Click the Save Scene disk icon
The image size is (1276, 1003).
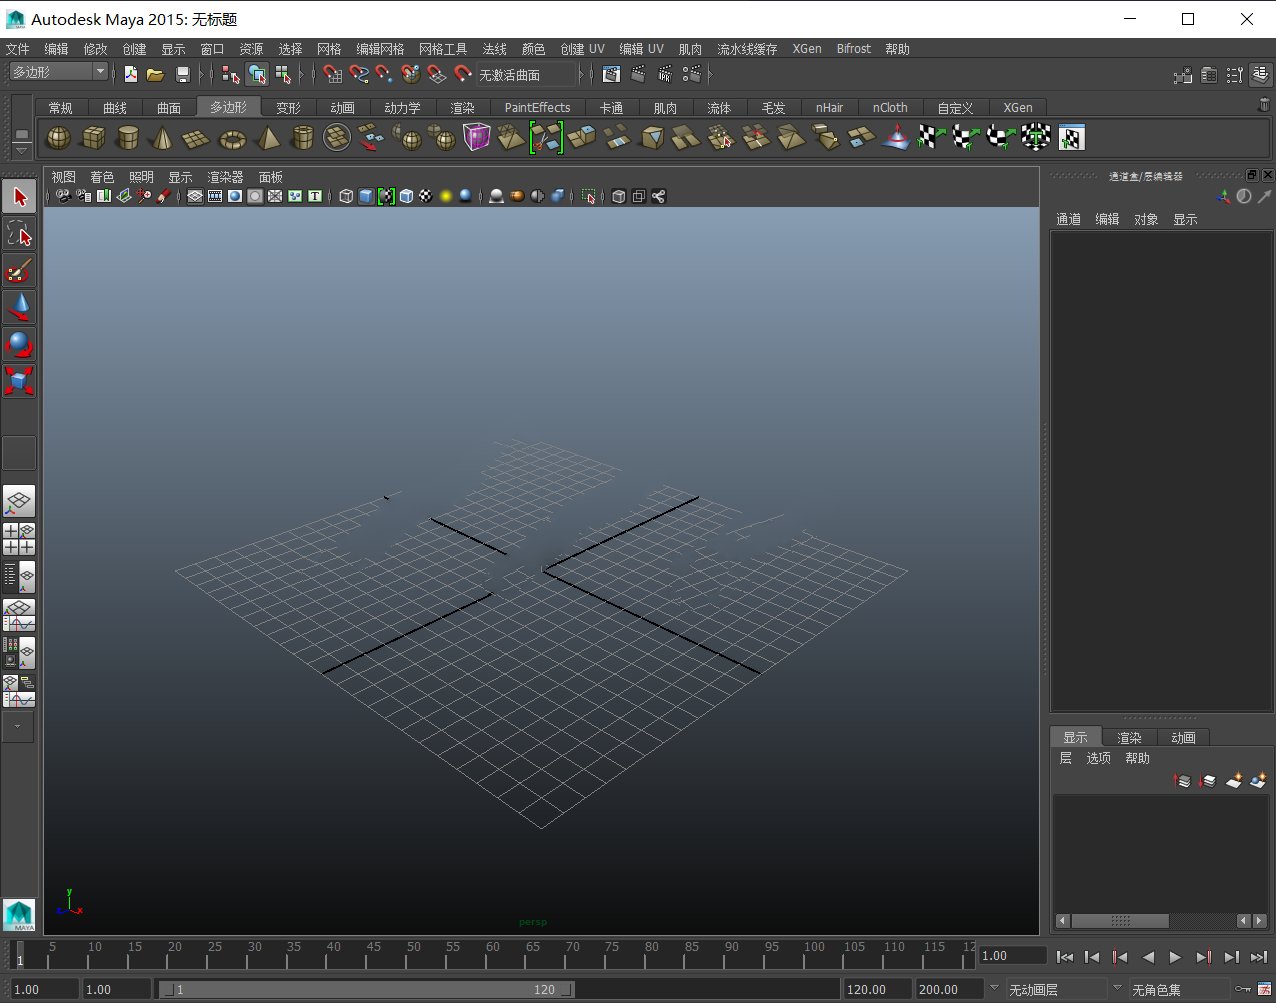coord(182,74)
